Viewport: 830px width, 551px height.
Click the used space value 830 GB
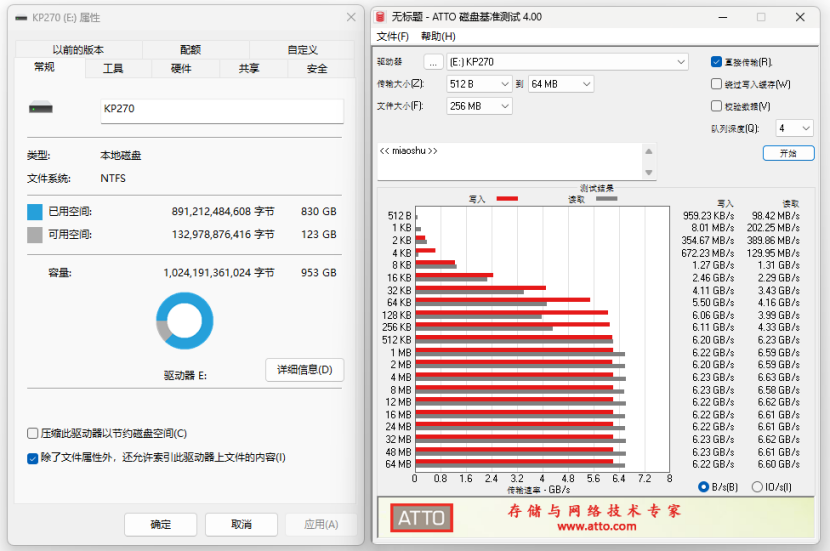(319, 212)
